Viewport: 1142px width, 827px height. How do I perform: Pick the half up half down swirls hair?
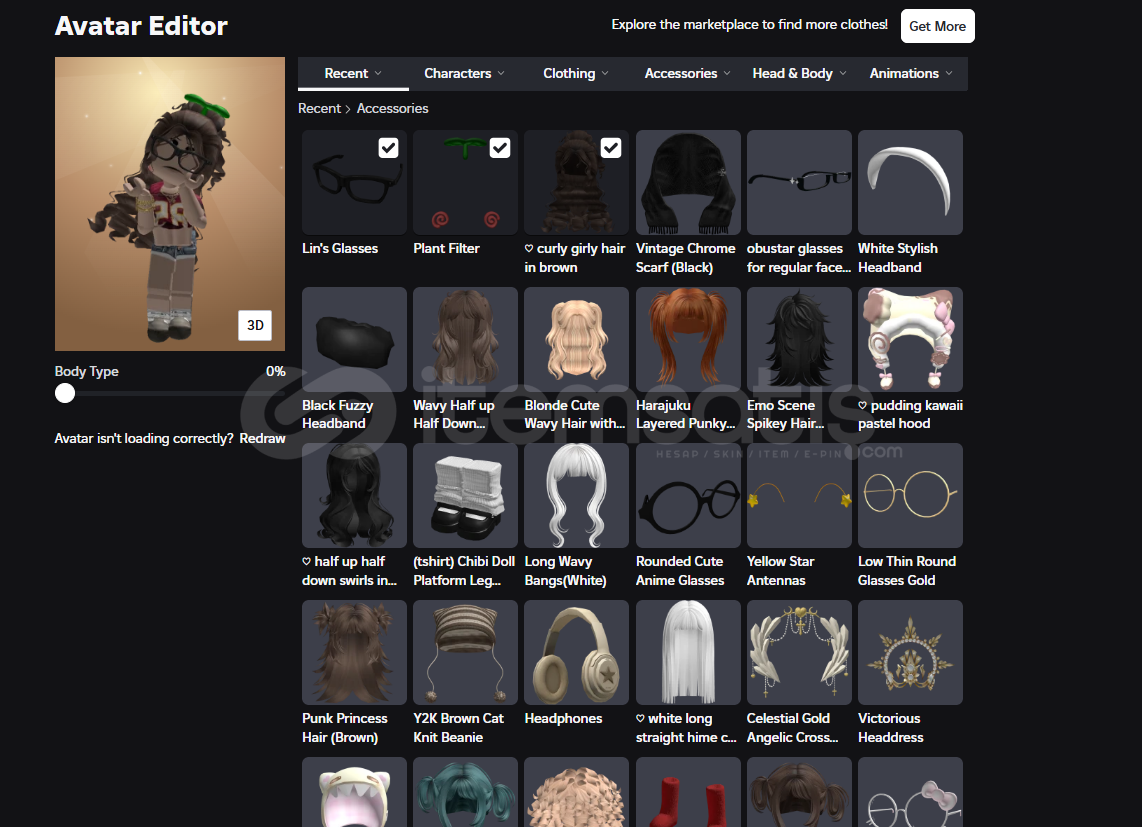pyautogui.click(x=354, y=495)
